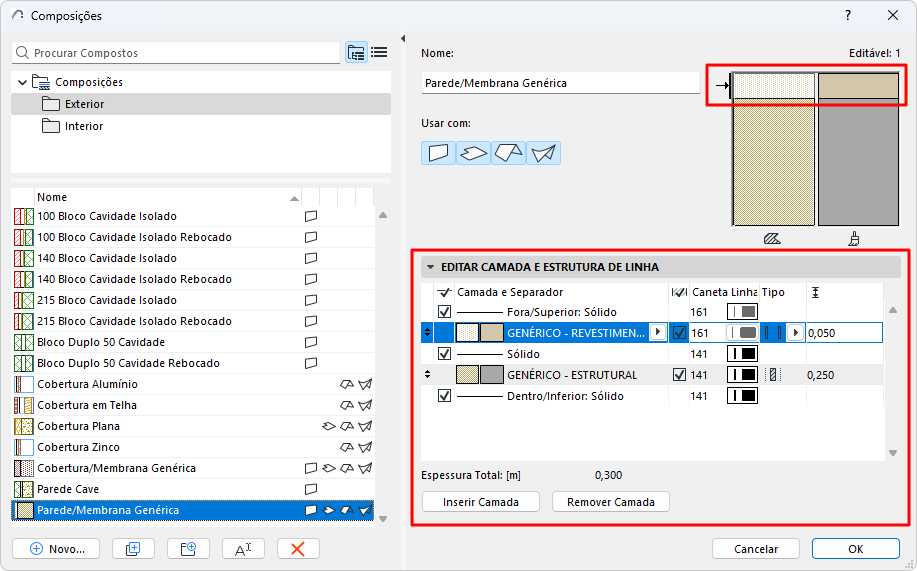Screen dimensions: 917x571
Task: Click the fill swatch of GENÉRICO - REVESTIMENTO
Action: click(467, 333)
